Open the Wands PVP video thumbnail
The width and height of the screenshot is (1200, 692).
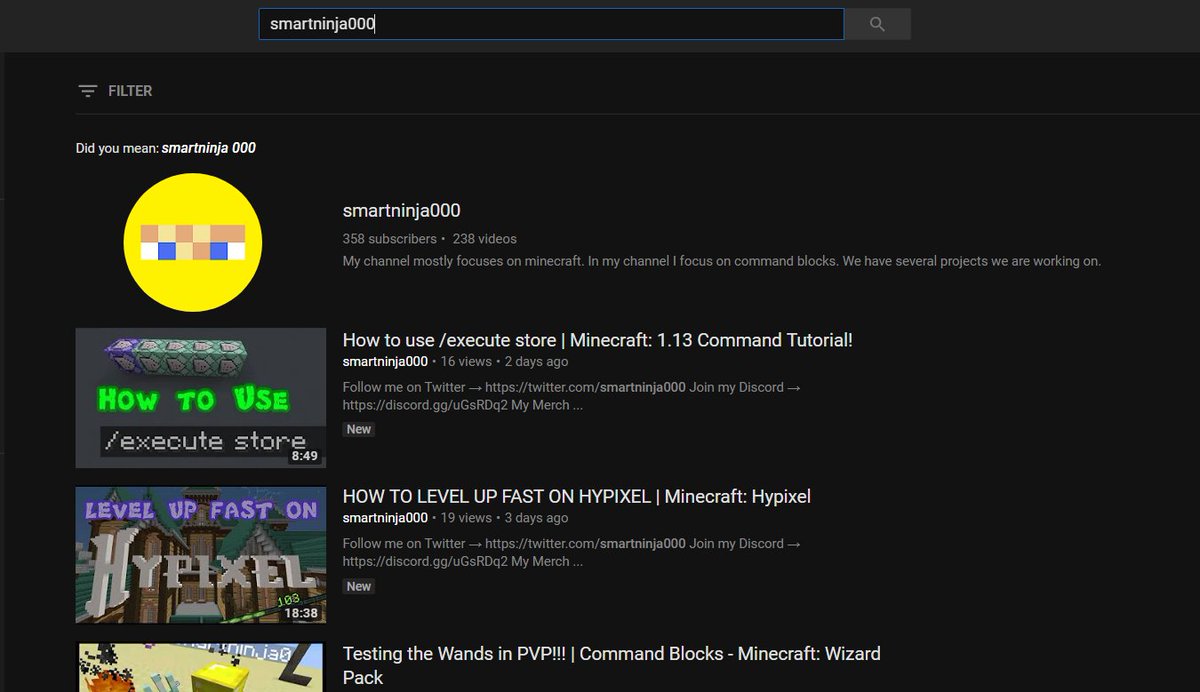[x=201, y=667]
